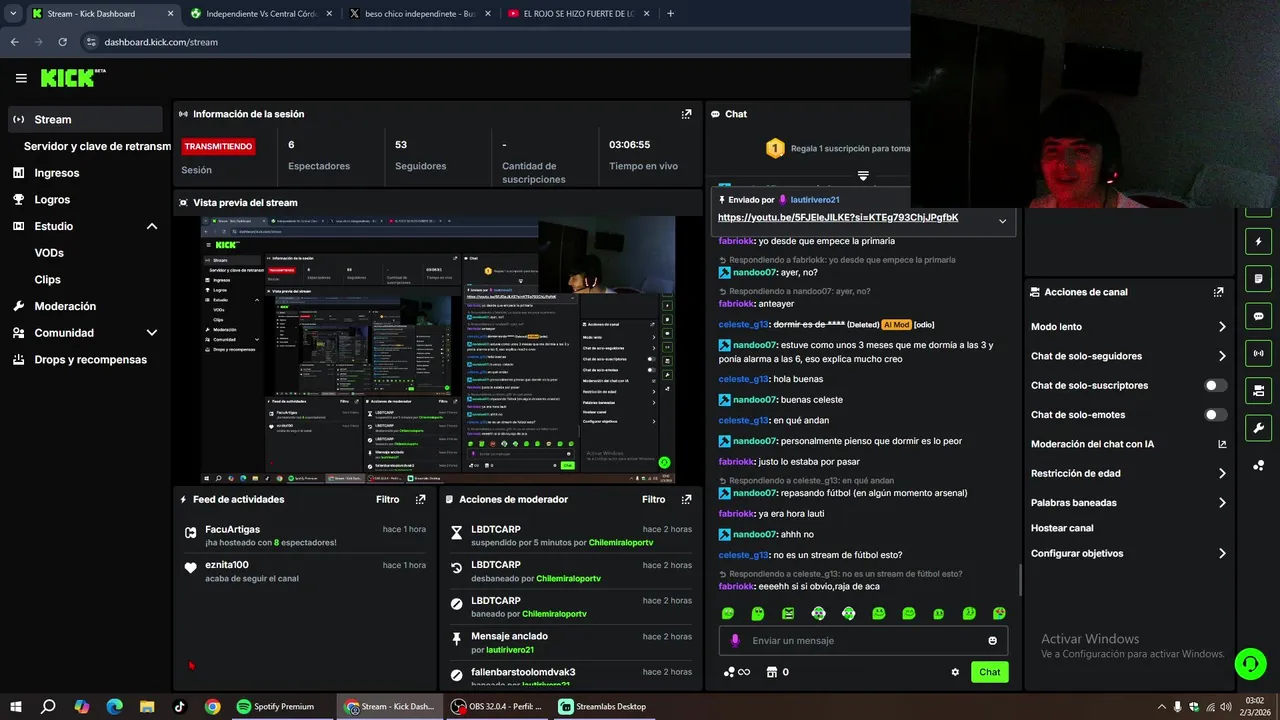The width and height of the screenshot is (1280, 720).
Task: Click the wrench sidebar widget icon
Action: pos(1258,428)
